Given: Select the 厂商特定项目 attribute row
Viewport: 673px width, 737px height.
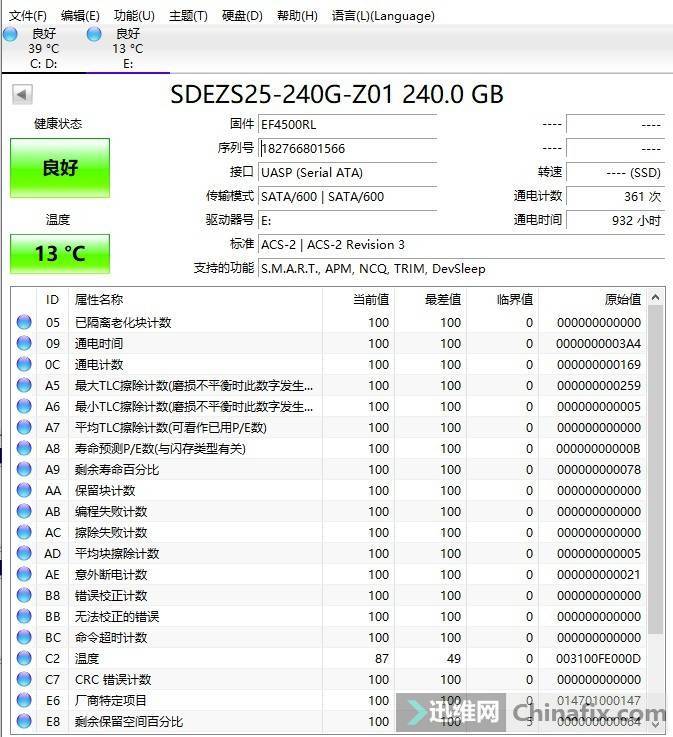Looking at the screenshot, I should tap(329, 700).
